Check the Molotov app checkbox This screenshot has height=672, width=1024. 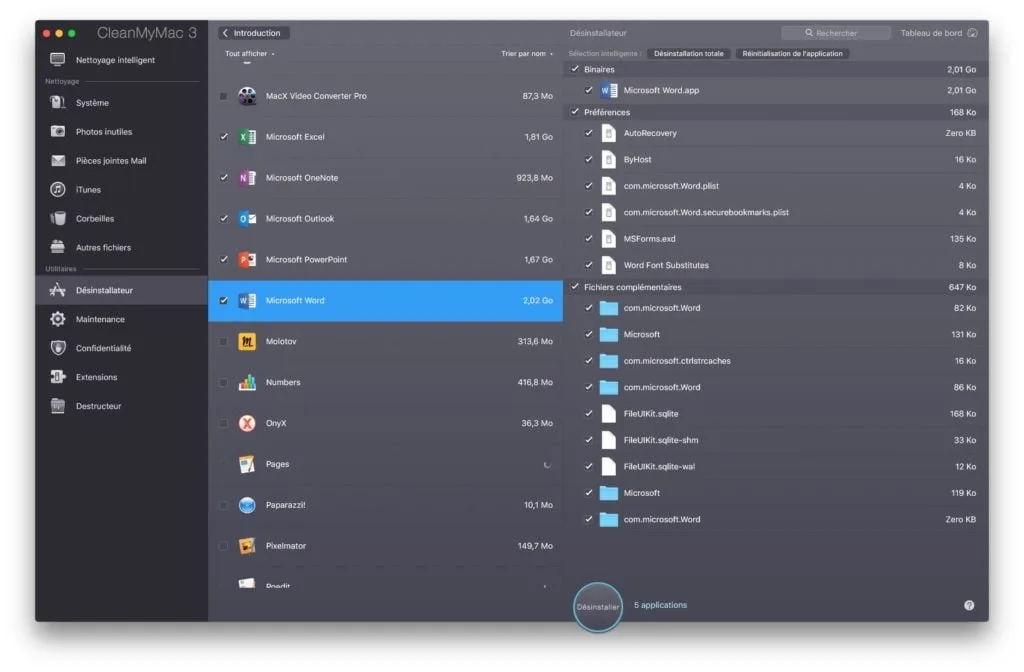pos(224,341)
